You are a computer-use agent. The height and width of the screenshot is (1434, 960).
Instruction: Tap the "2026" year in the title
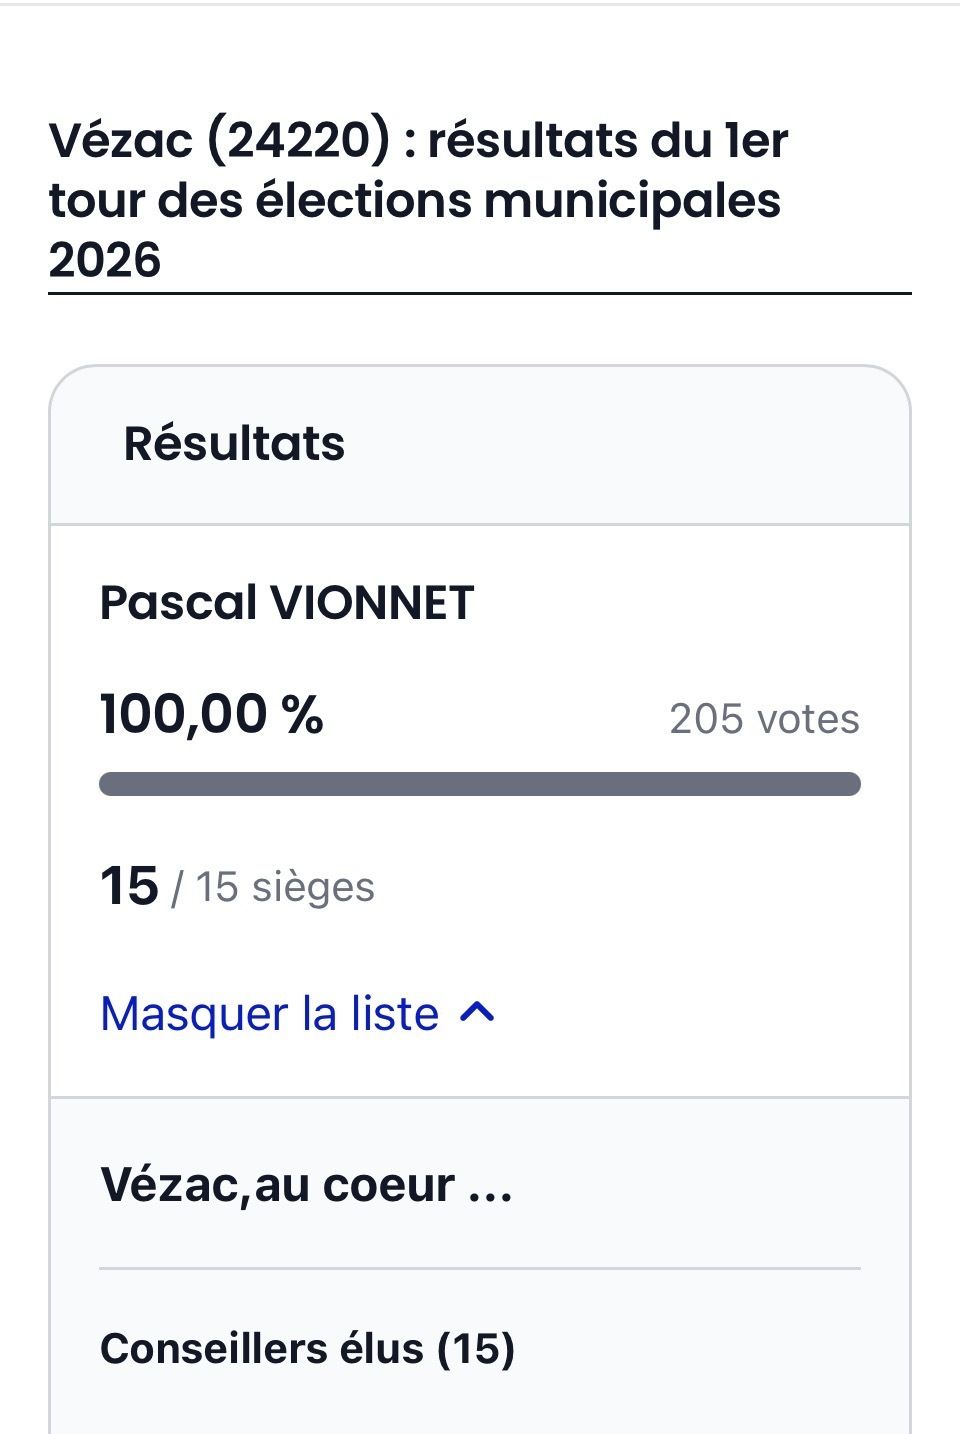[x=105, y=261]
